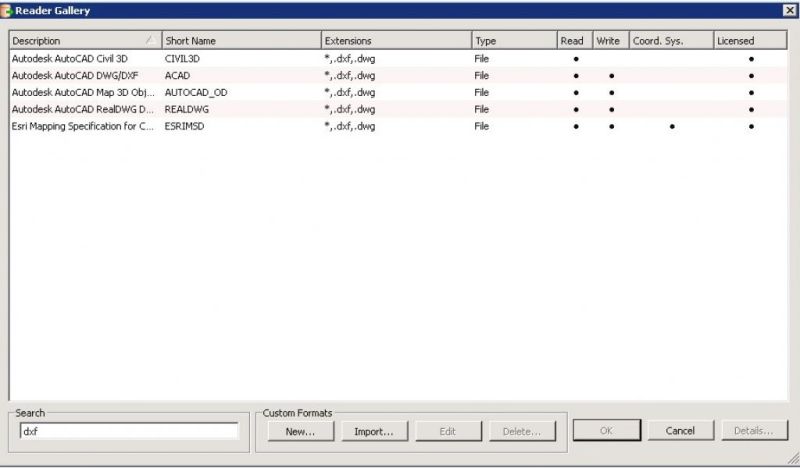800x468 pixels.
Task: Select the Autodesk AutoCAD Map 3D Obj... row
Action: 398,92
